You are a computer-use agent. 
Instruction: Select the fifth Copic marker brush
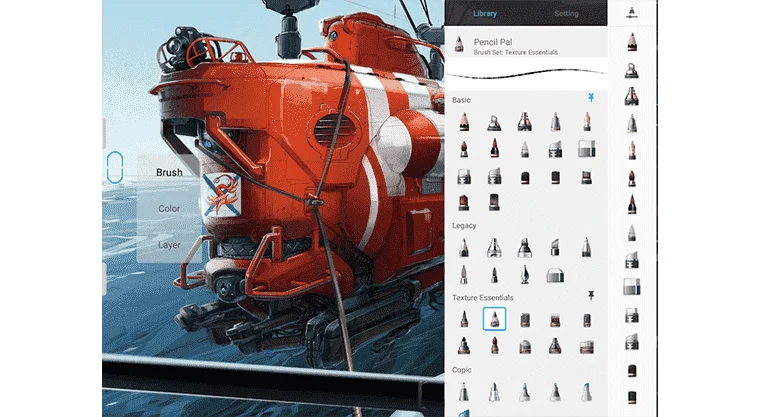pyautogui.click(x=587, y=392)
